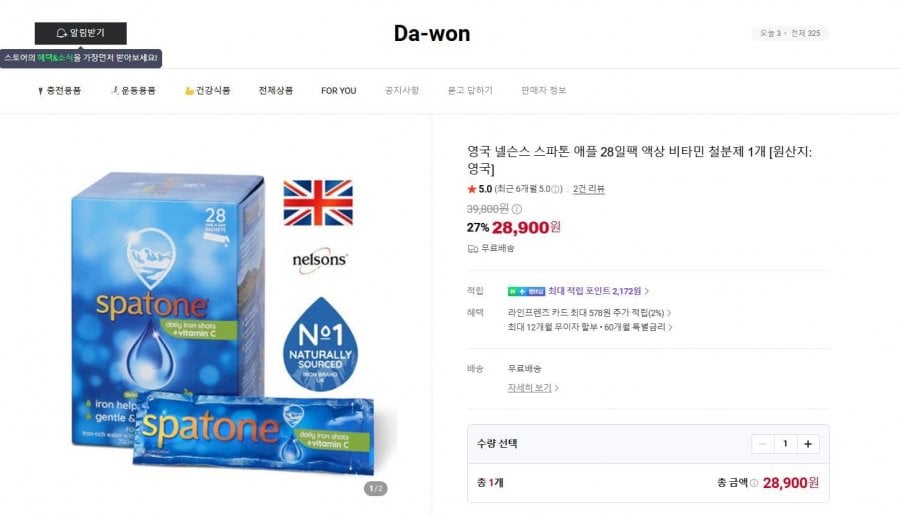The width and height of the screenshot is (900, 516).
Task: Expand 무이자 할부 특별금리 details
Action: point(590,327)
